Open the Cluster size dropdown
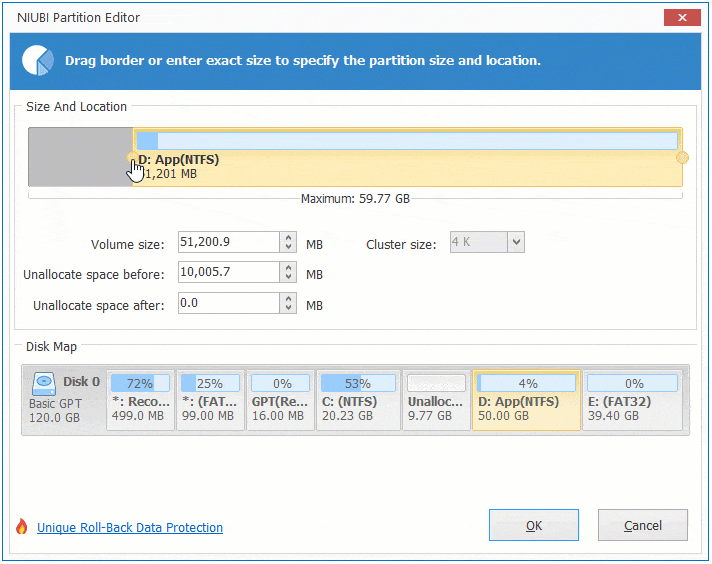 tap(515, 242)
